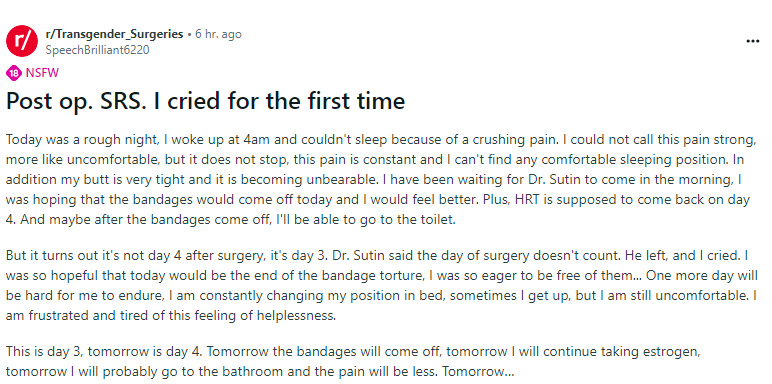Open the r/Transgender_Surgeries community link
The width and height of the screenshot is (772, 384).
click(x=114, y=34)
